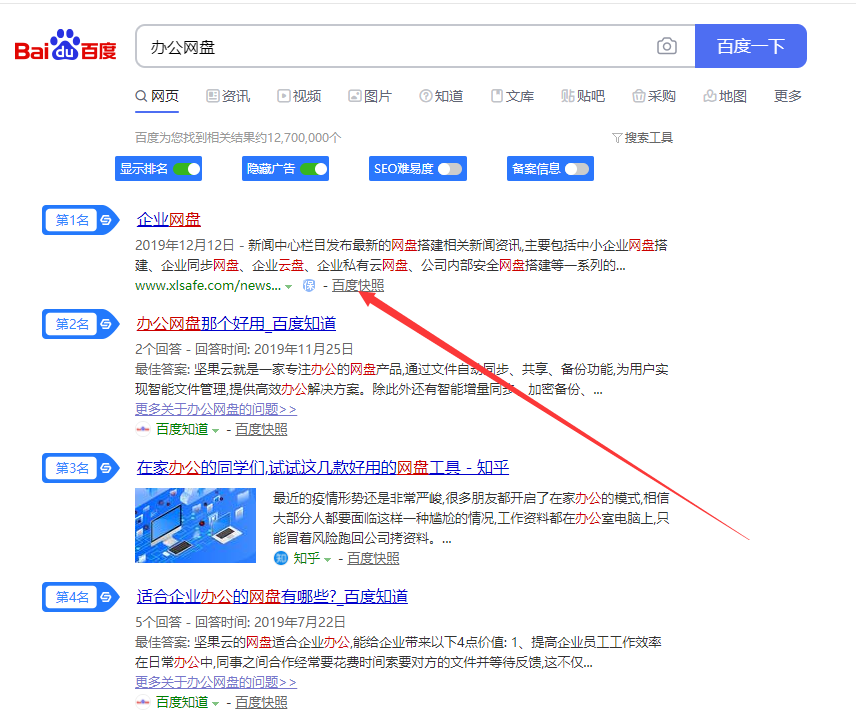
Task: Expand dropdown arrow beside 知乎 source
Action: click(x=328, y=559)
